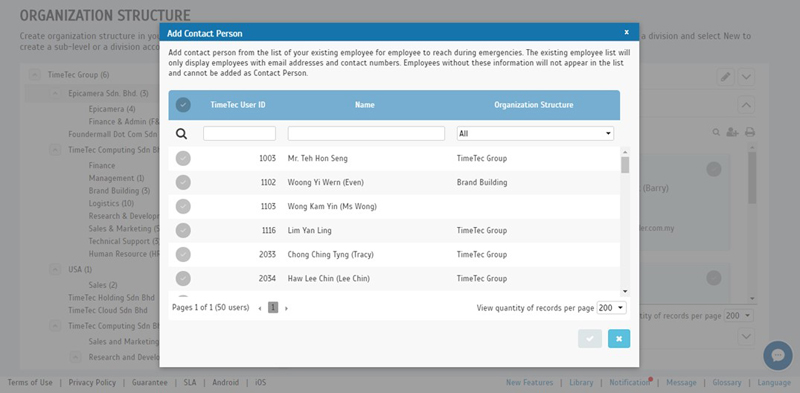800x393 pixels.
Task: Click the employee list scrollbar down arrow
Action: pos(625,291)
